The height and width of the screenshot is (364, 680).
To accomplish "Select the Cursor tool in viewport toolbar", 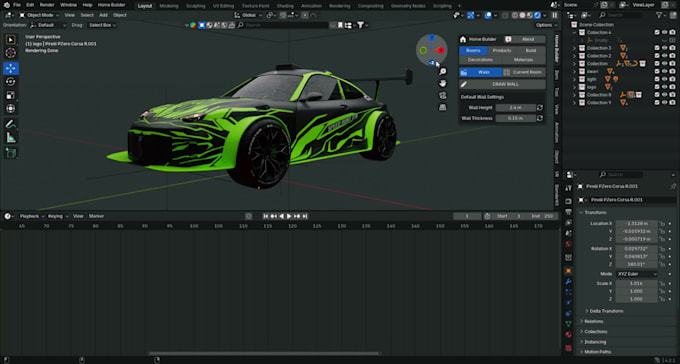I will [x=10, y=53].
